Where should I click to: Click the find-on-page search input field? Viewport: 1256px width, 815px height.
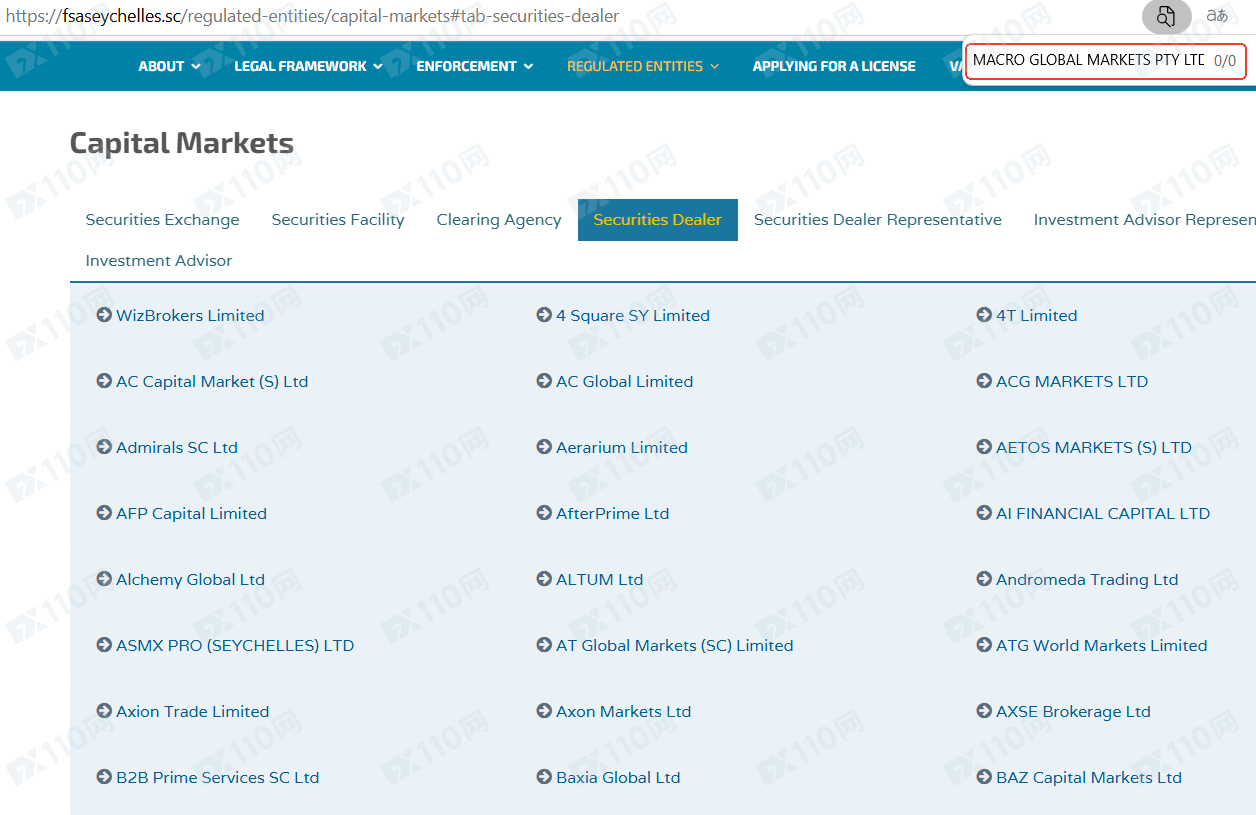[x=1087, y=60]
